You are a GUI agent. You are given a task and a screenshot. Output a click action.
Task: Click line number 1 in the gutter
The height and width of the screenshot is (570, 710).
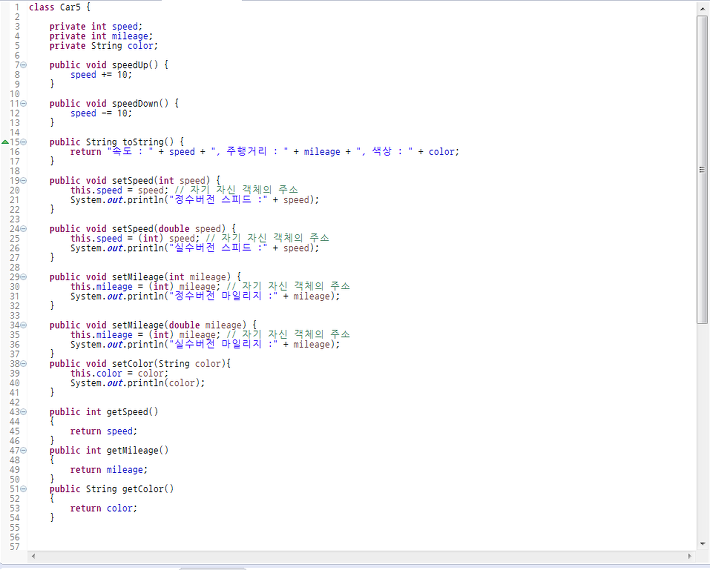[x=17, y=7]
